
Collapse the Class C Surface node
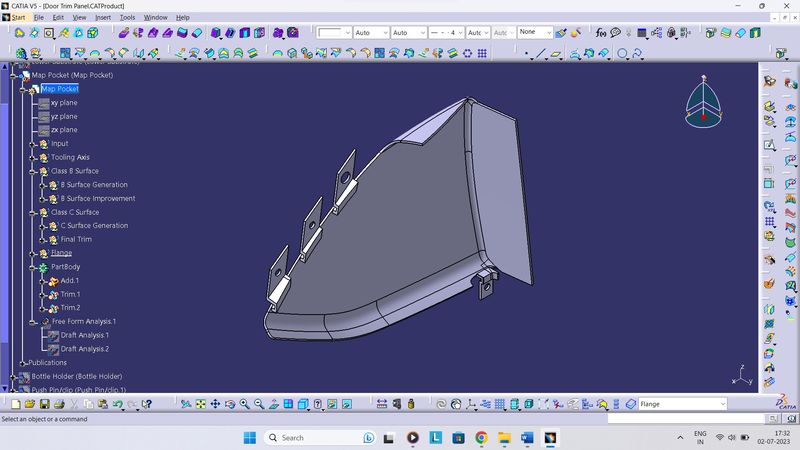(x=33, y=213)
